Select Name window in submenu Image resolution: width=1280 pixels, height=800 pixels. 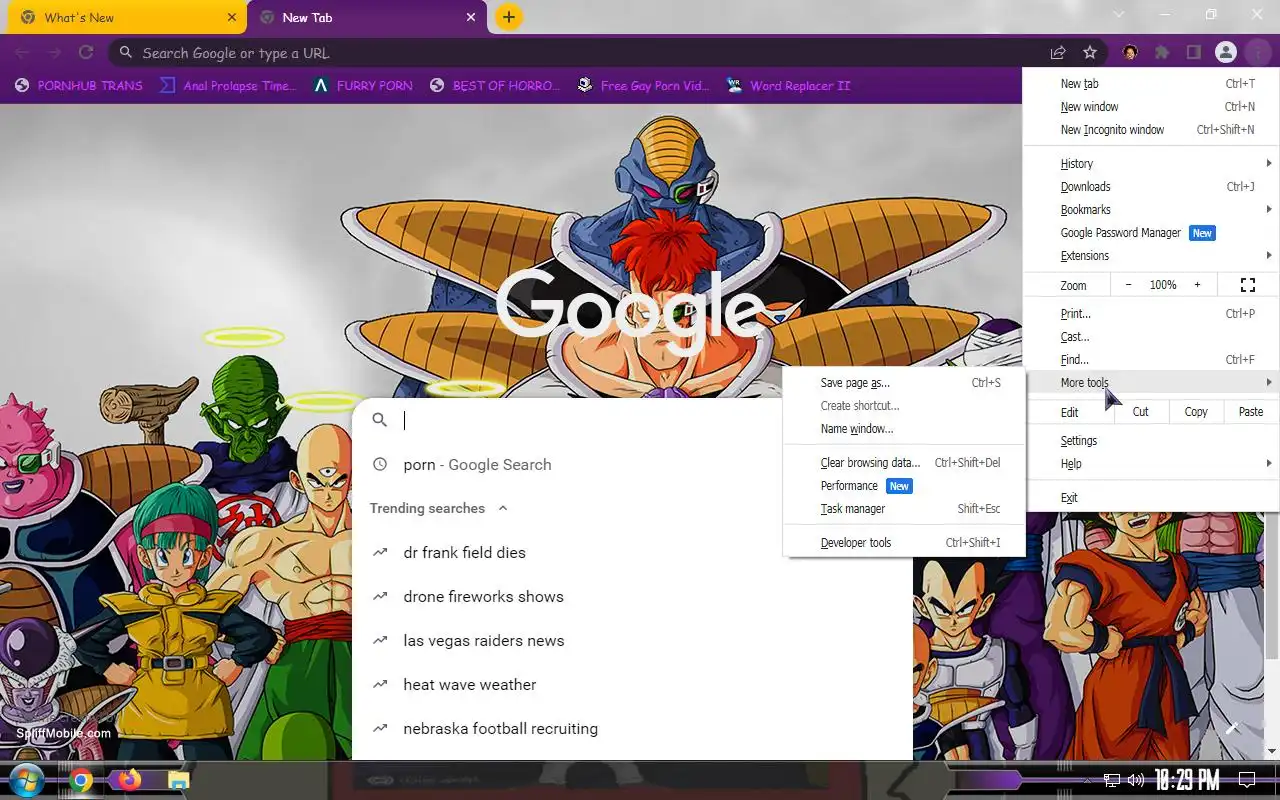(904, 429)
